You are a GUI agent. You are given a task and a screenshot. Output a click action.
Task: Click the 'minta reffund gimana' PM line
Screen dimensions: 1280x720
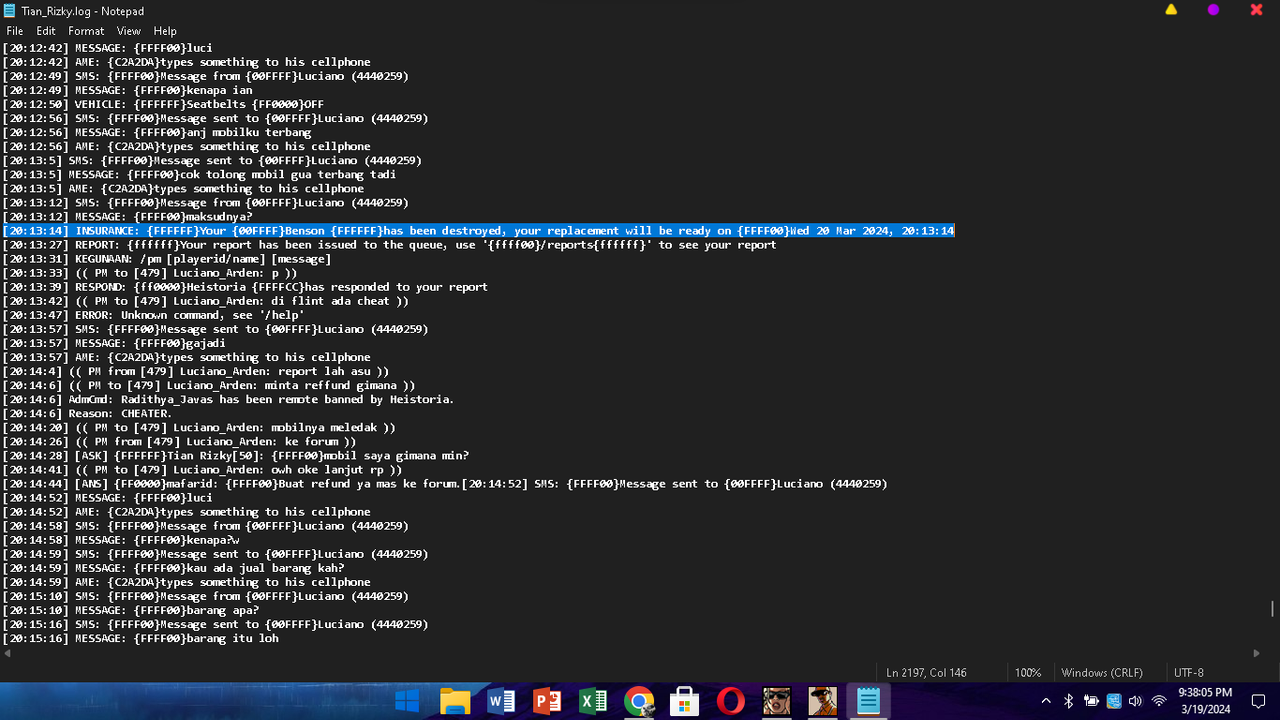coord(208,385)
